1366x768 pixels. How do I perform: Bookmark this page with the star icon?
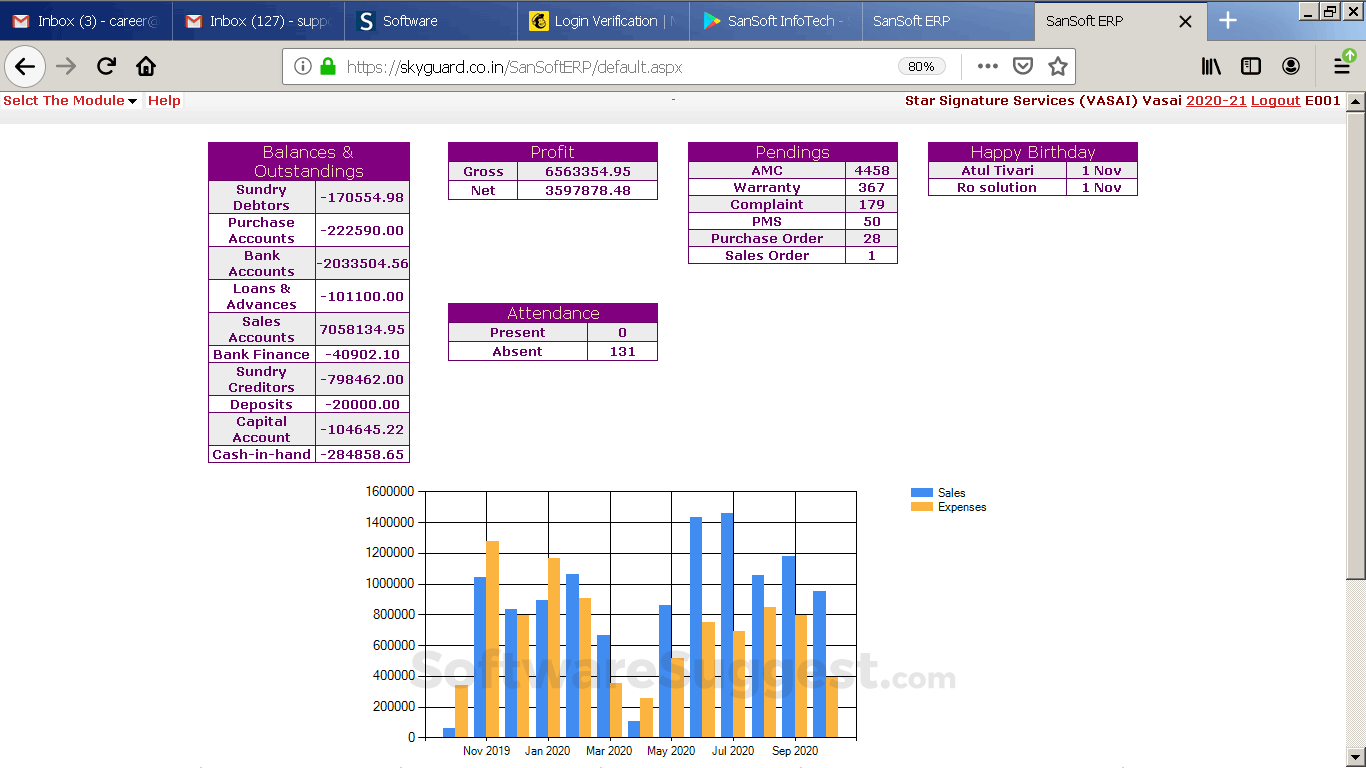coord(1057,67)
